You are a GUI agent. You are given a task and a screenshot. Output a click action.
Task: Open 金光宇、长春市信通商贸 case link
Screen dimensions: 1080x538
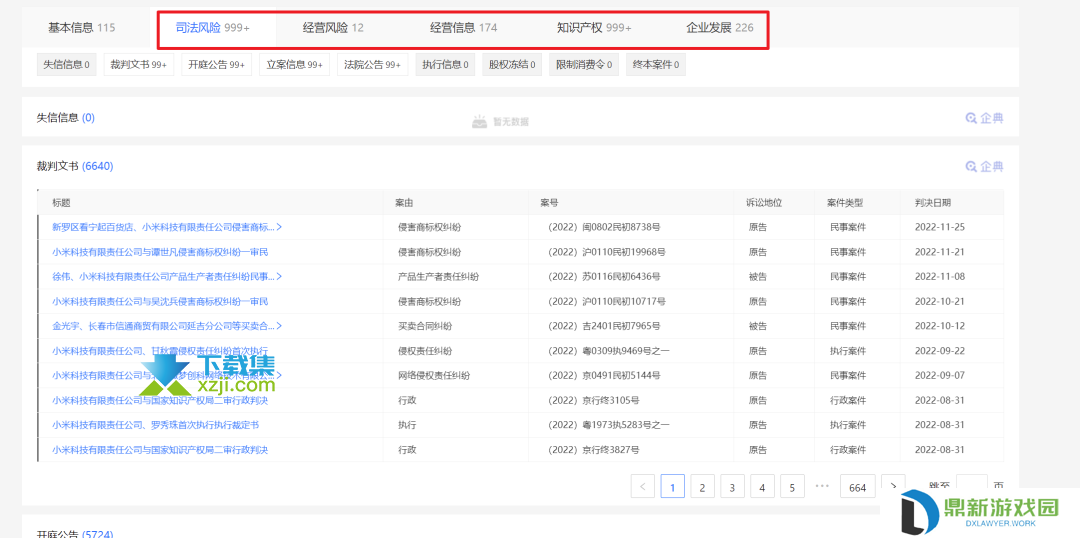tap(163, 326)
